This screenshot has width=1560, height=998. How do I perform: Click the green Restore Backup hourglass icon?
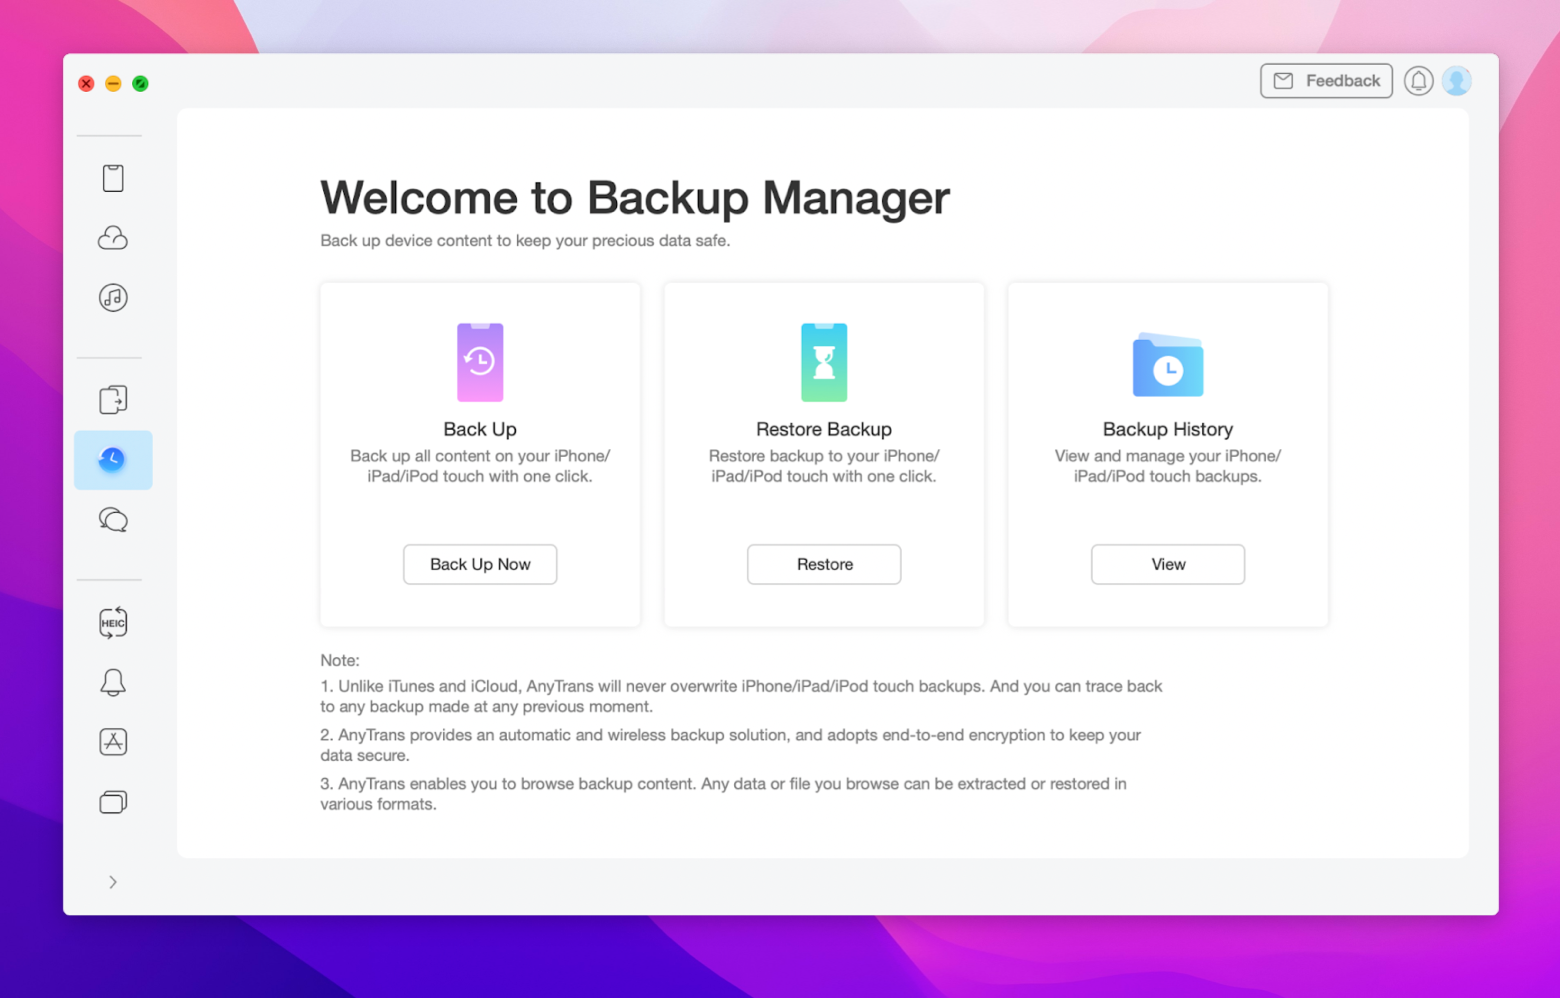[x=824, y=362]
